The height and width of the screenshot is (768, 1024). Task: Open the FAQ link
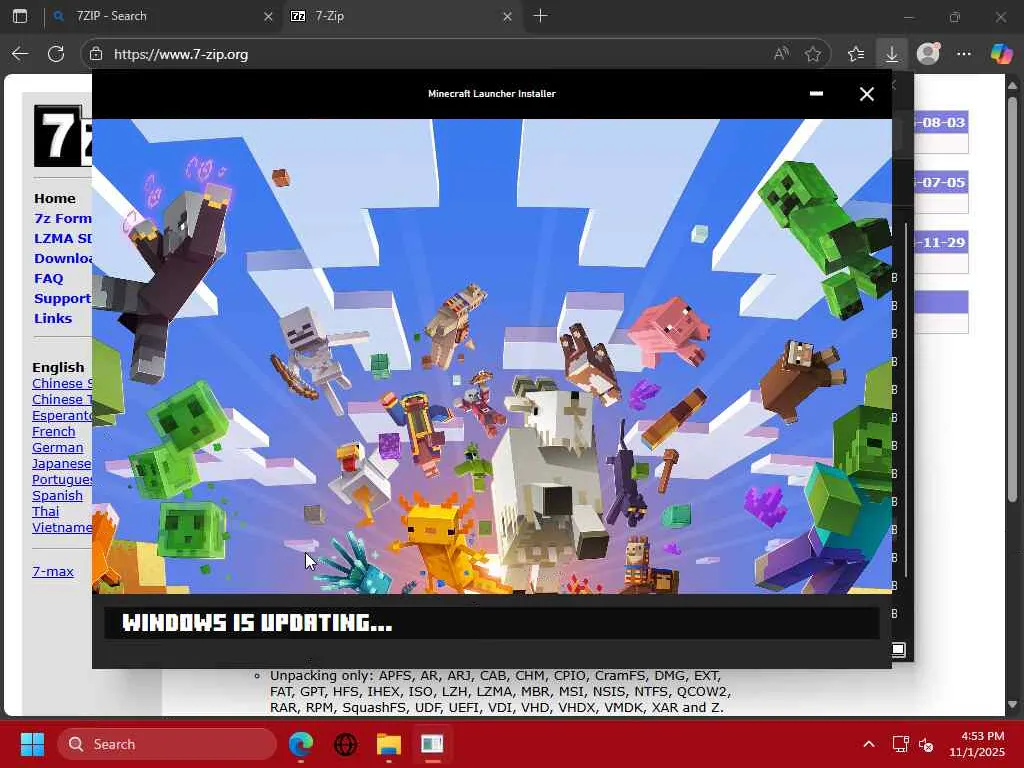[x=49, y=278]
